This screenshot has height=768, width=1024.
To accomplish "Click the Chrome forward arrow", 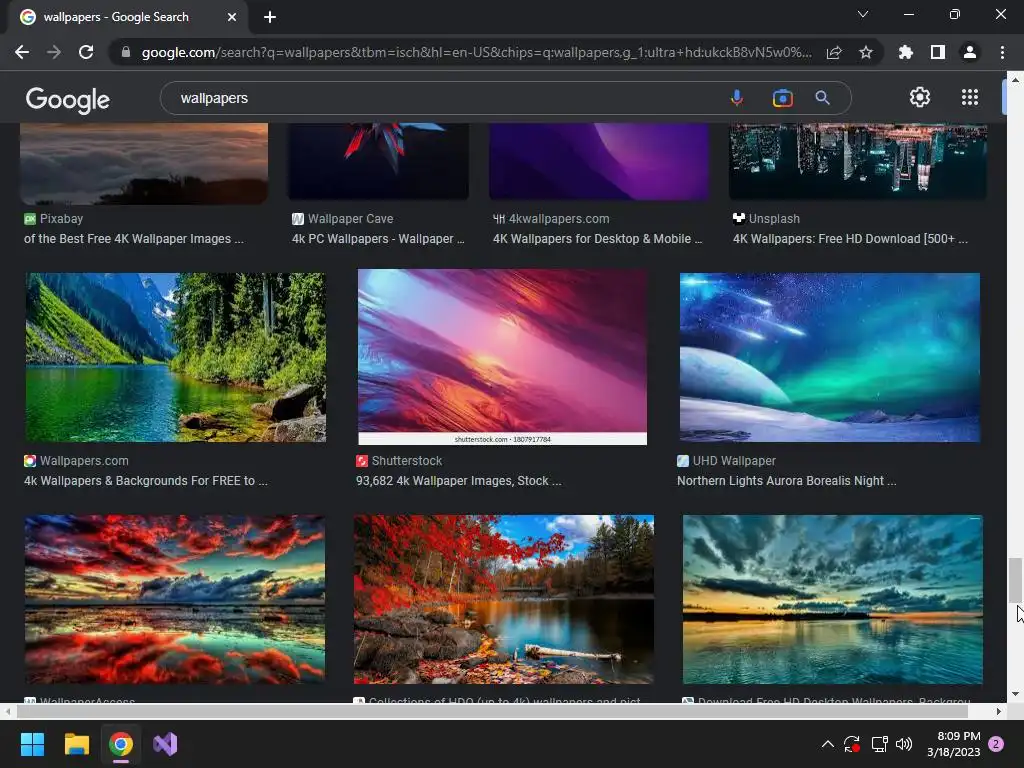I will (x=54, y=52).
